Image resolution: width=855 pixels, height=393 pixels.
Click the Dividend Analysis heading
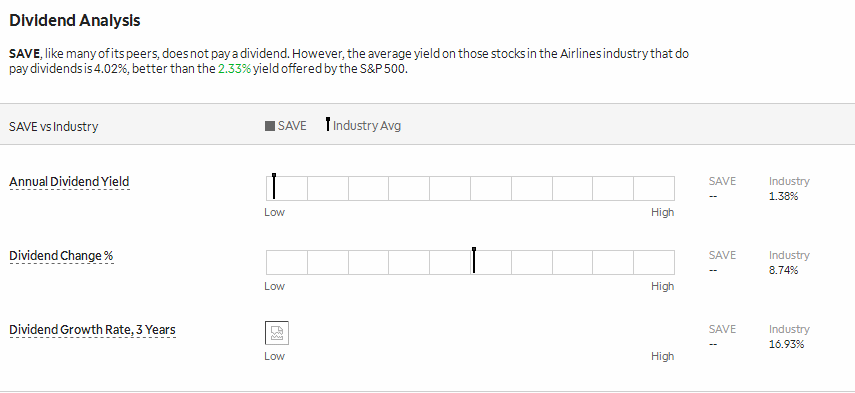(75, 20)
